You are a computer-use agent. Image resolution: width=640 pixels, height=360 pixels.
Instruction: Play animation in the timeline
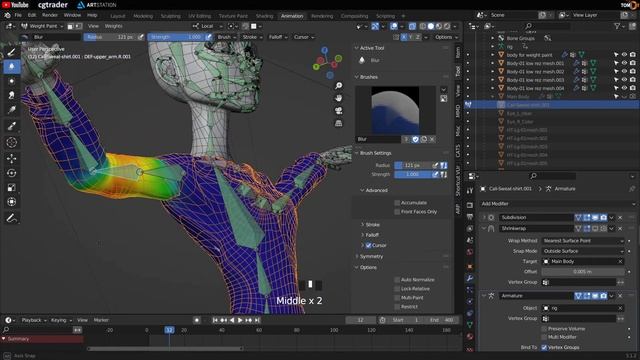coord(240,320)
